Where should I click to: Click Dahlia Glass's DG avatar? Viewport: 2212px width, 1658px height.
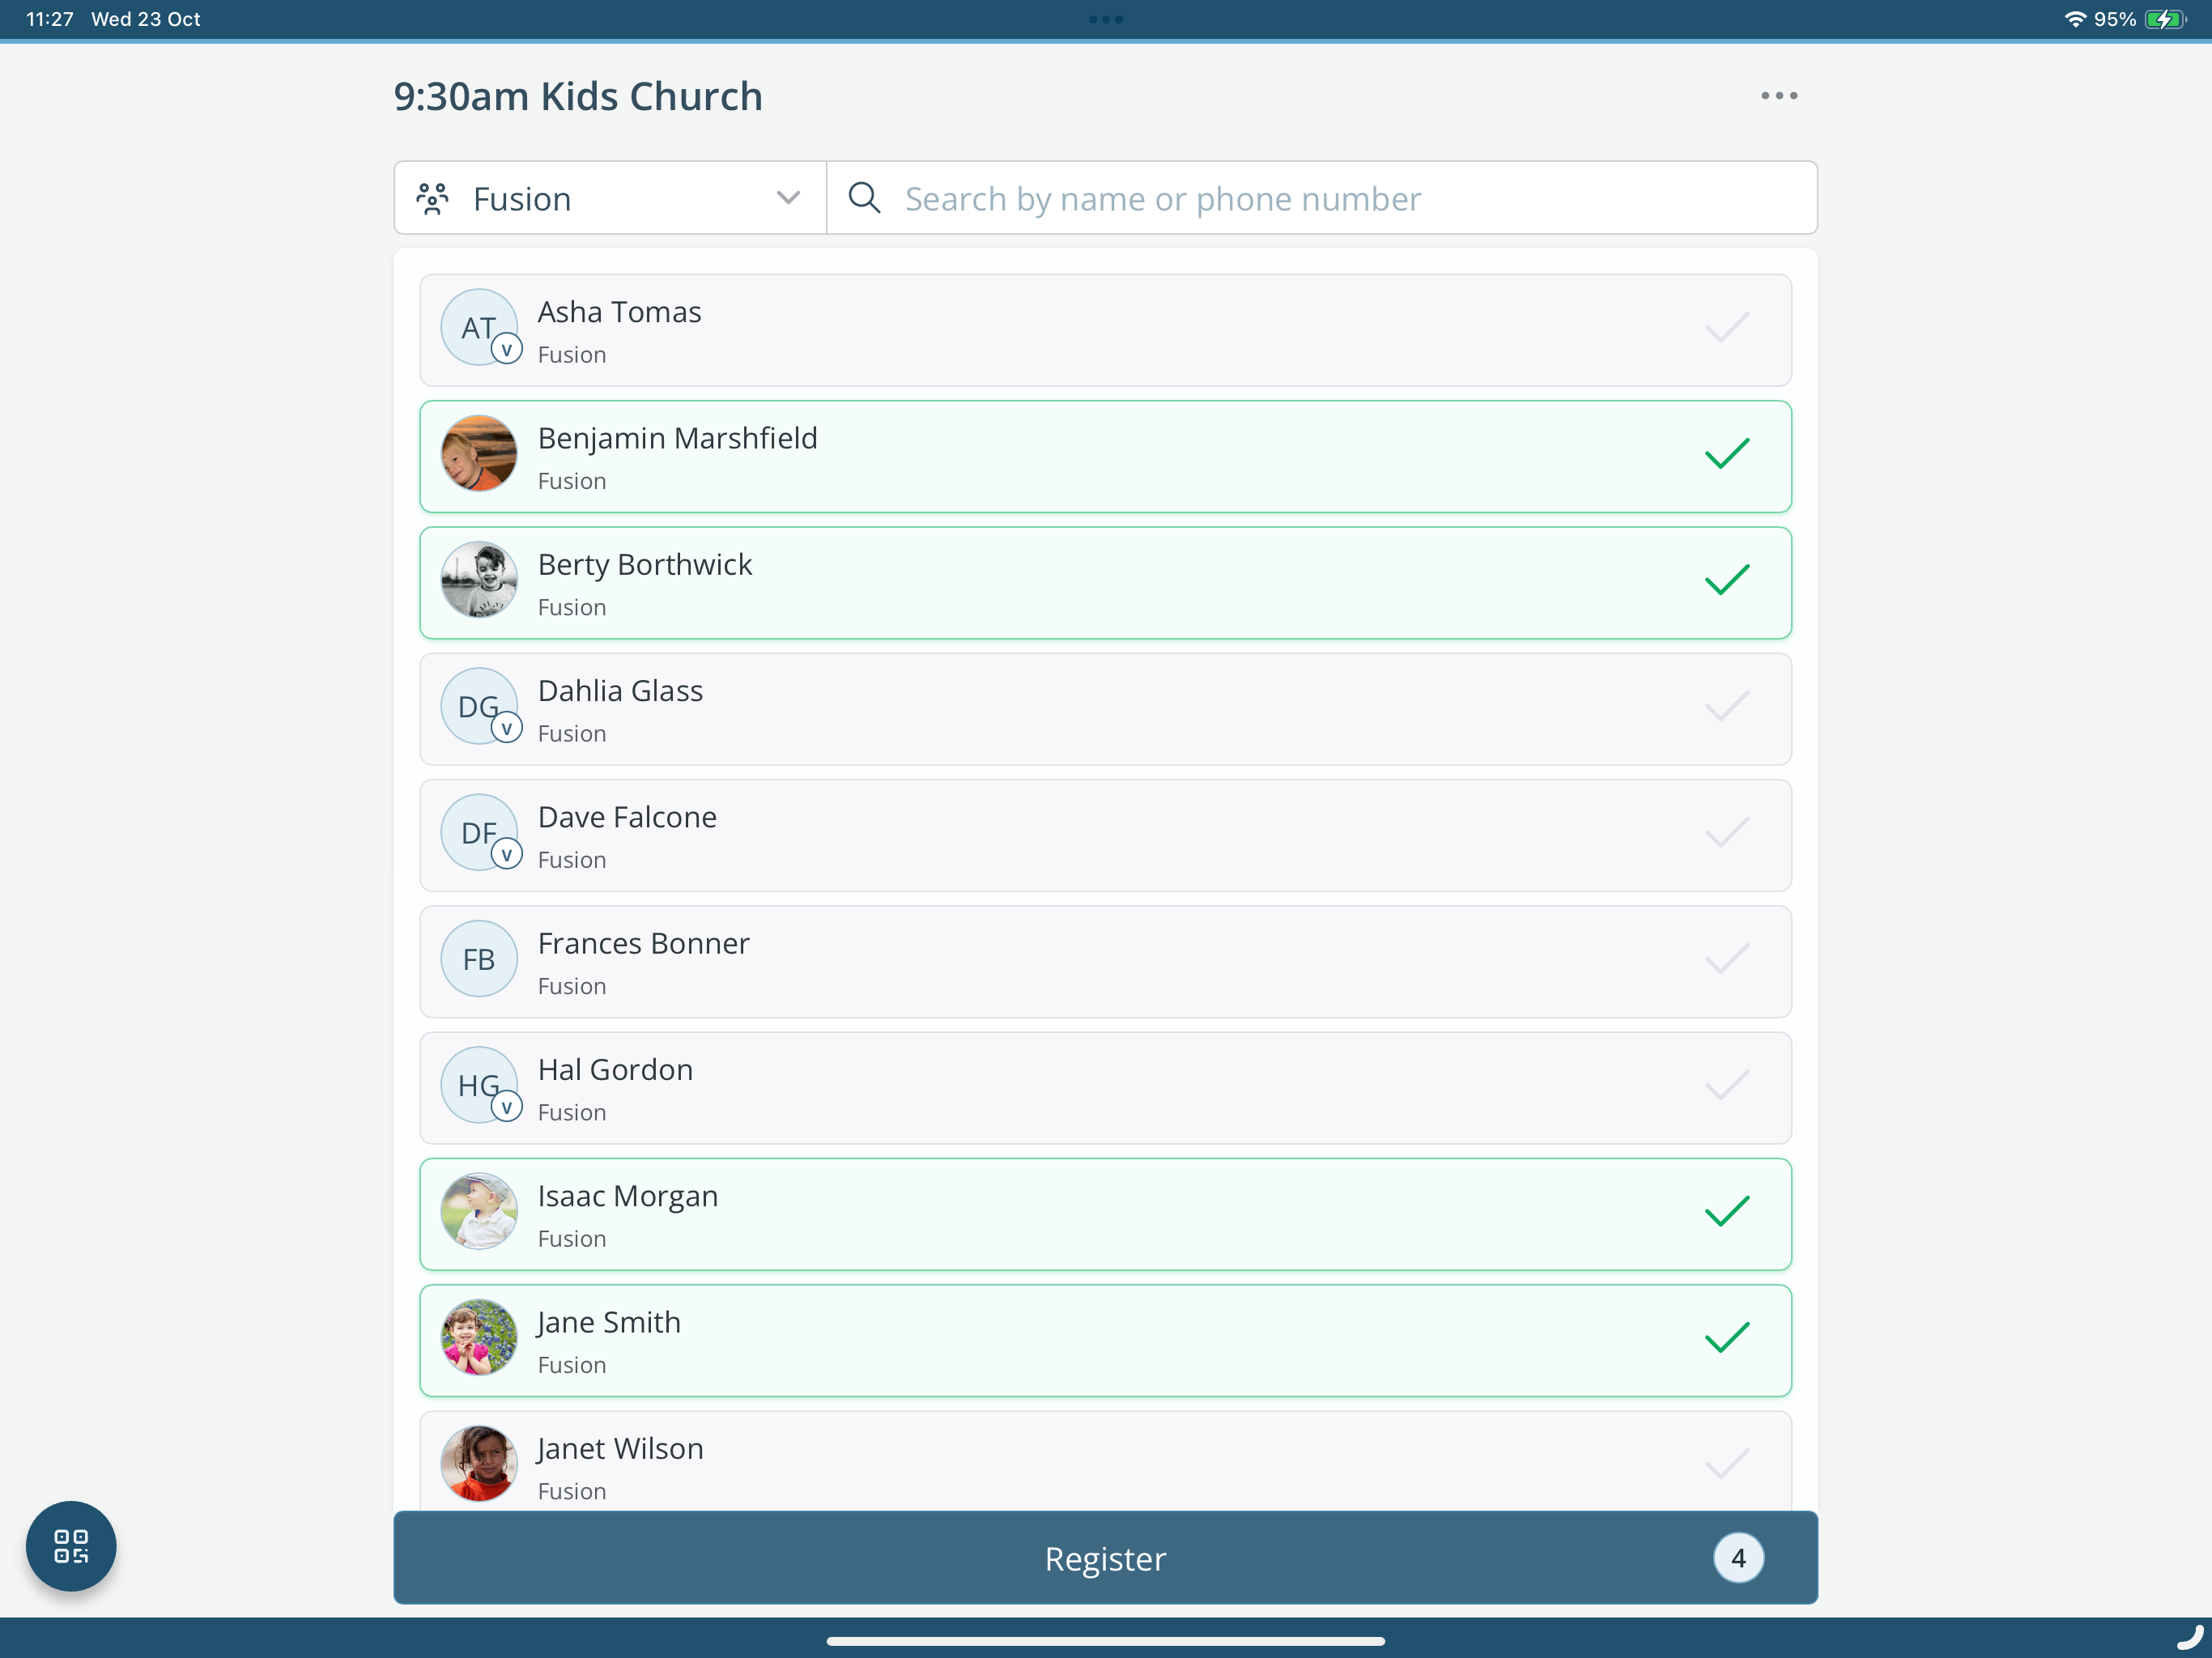click(x=479, y=706)
